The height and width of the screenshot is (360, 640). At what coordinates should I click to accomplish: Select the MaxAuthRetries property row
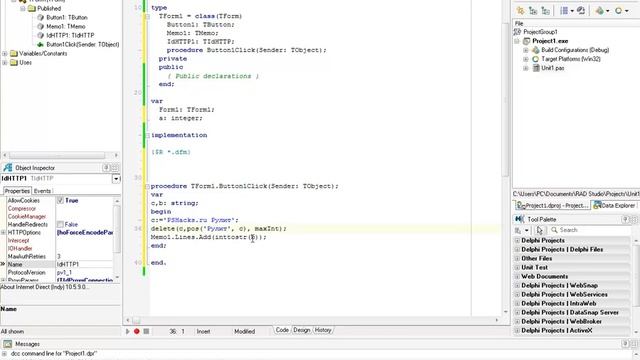[x=59, y=256]
